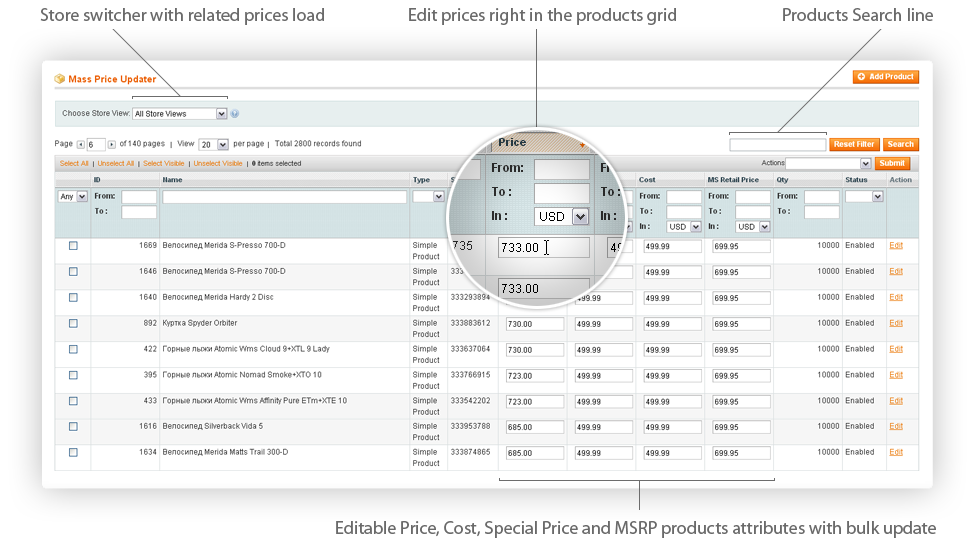The image size is (972, 539).
Task: Click the Select All link
Action: 74,163
